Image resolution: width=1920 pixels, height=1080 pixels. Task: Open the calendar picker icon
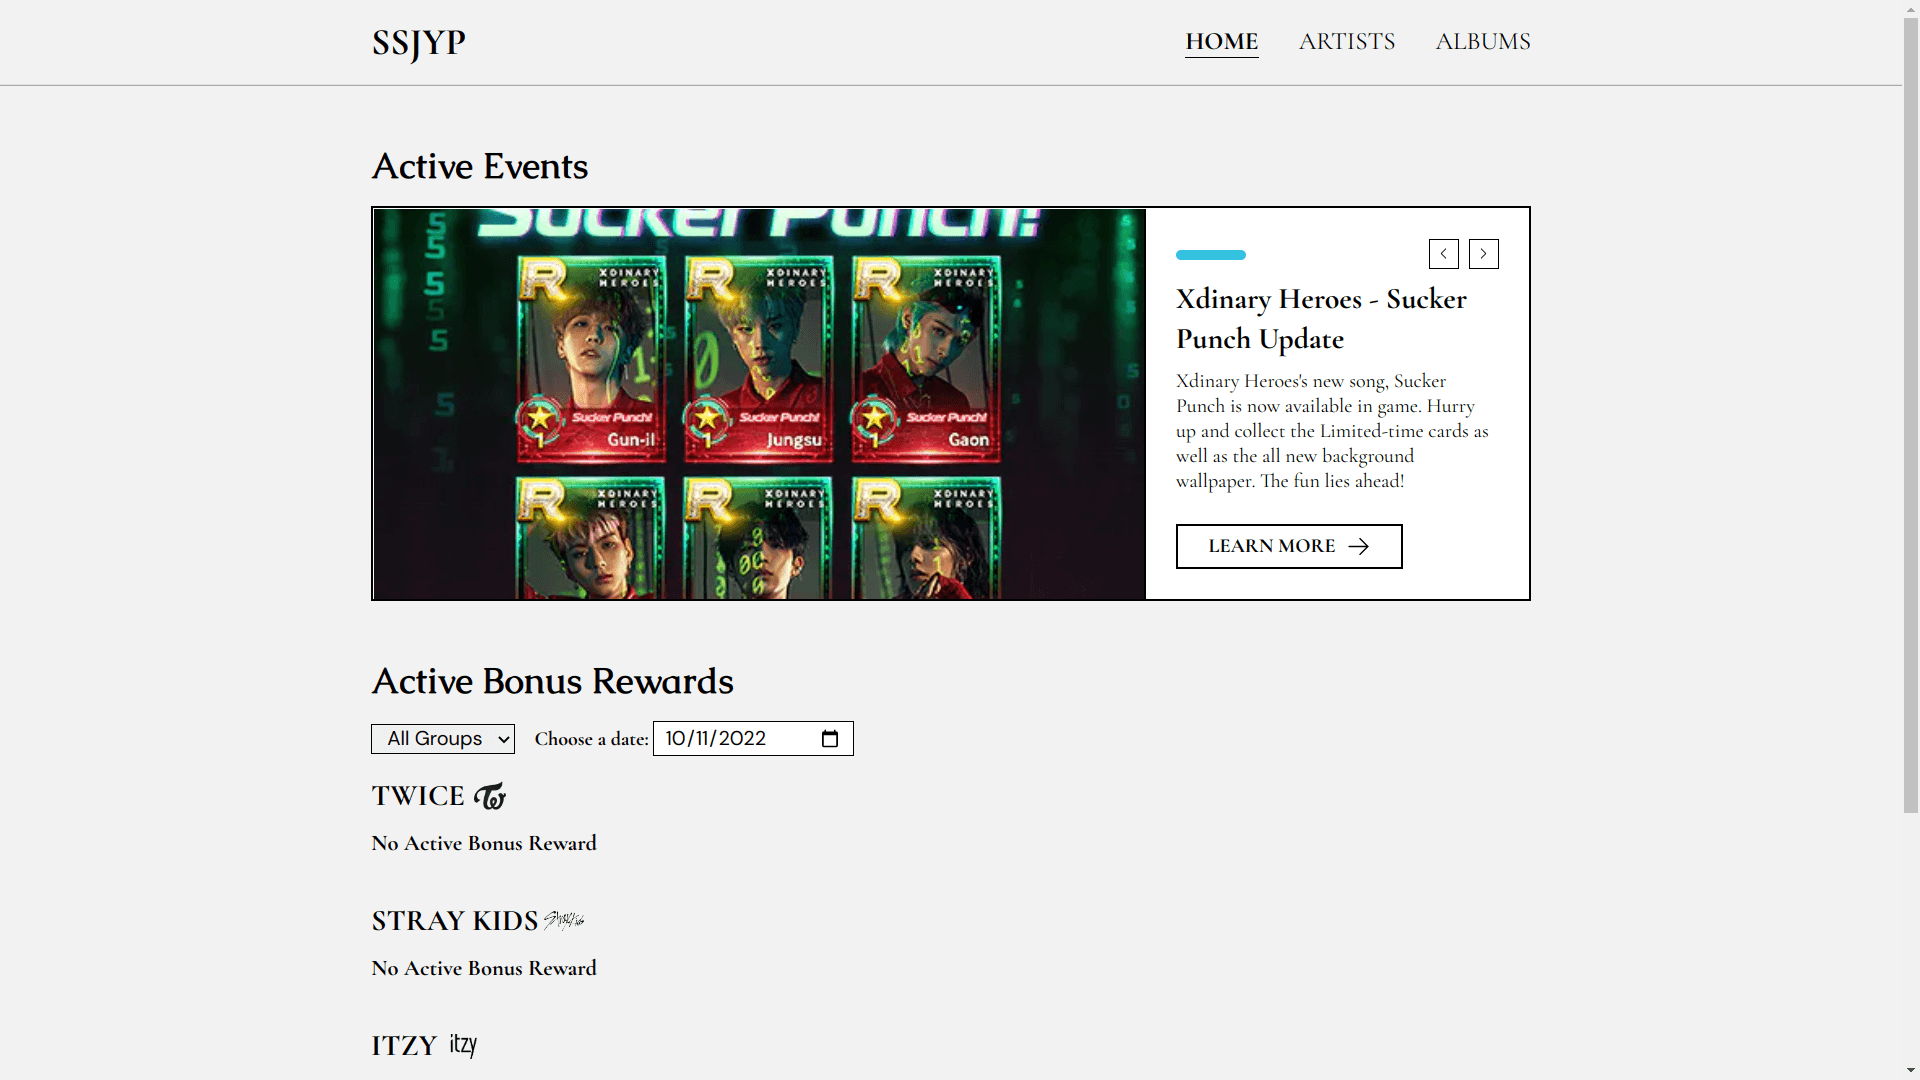(x=829, y=739)
